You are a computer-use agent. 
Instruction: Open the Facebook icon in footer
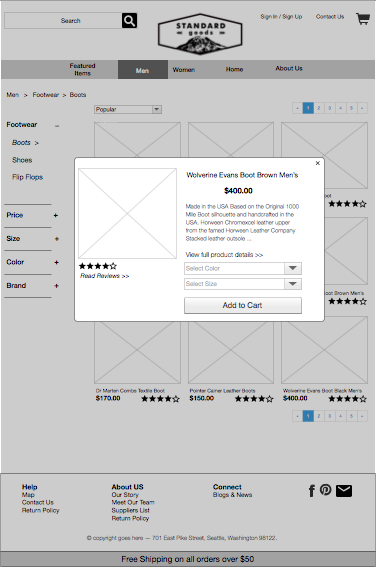tap(312, 491)
